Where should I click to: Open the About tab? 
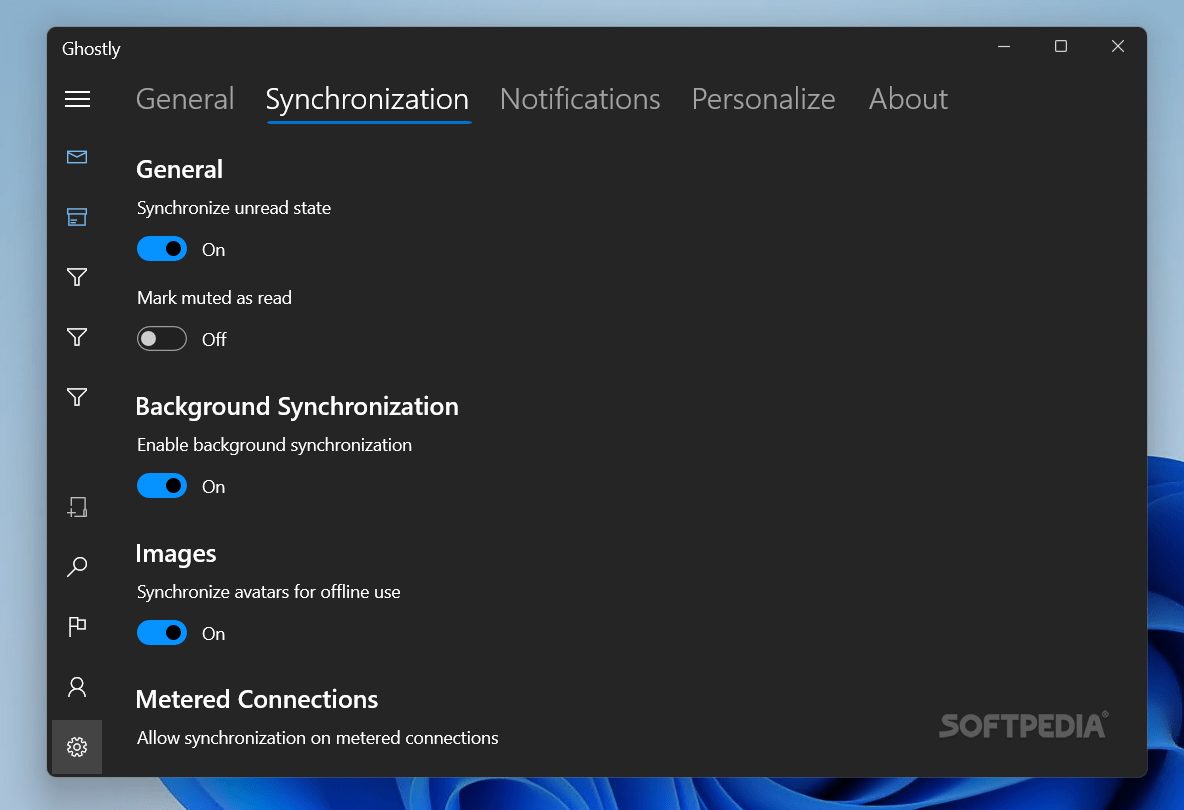(908, 99)
